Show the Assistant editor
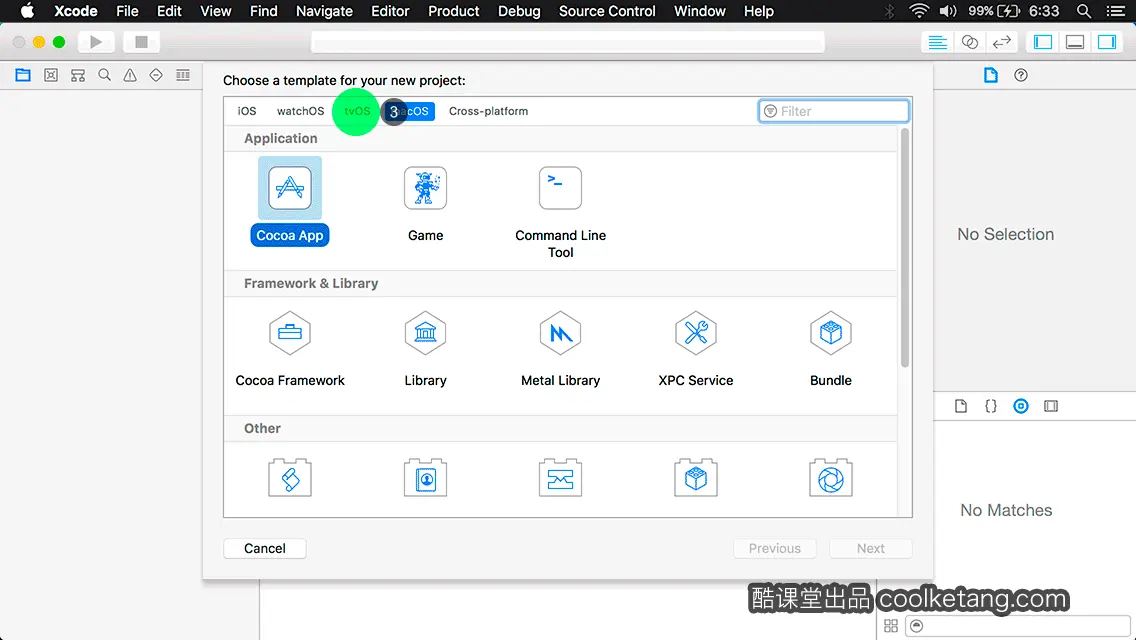This screenshot has height=640, width=1136. pyautogui.click(x=969, y=42)
